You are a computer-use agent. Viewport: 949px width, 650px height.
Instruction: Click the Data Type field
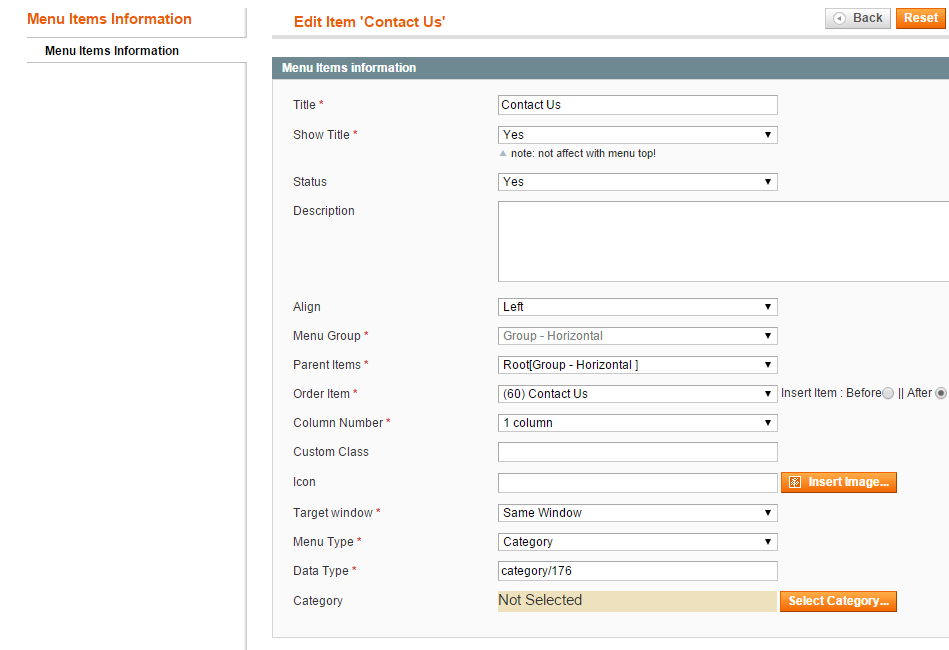click(x=637, y=571)
